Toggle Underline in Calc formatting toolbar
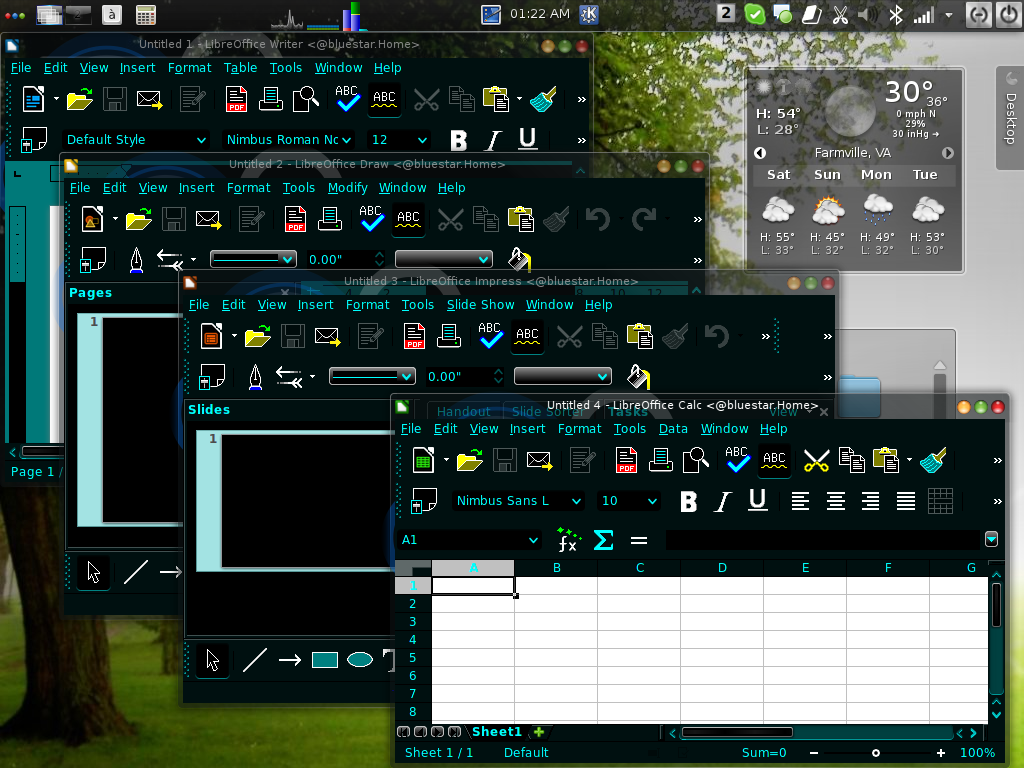This screenshot has width=1024, height=768. tap(758, 501)
